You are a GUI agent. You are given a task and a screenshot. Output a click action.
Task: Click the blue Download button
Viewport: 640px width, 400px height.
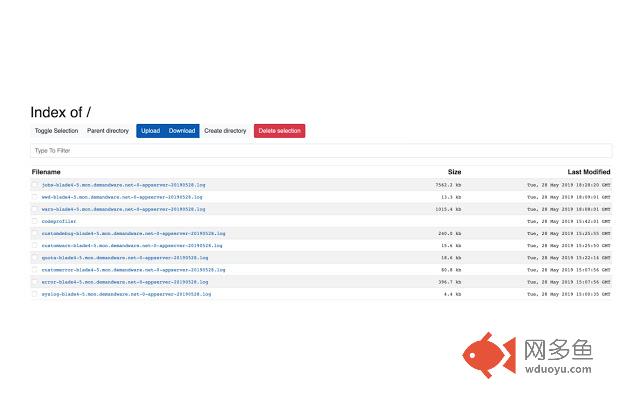click(182, 131)
